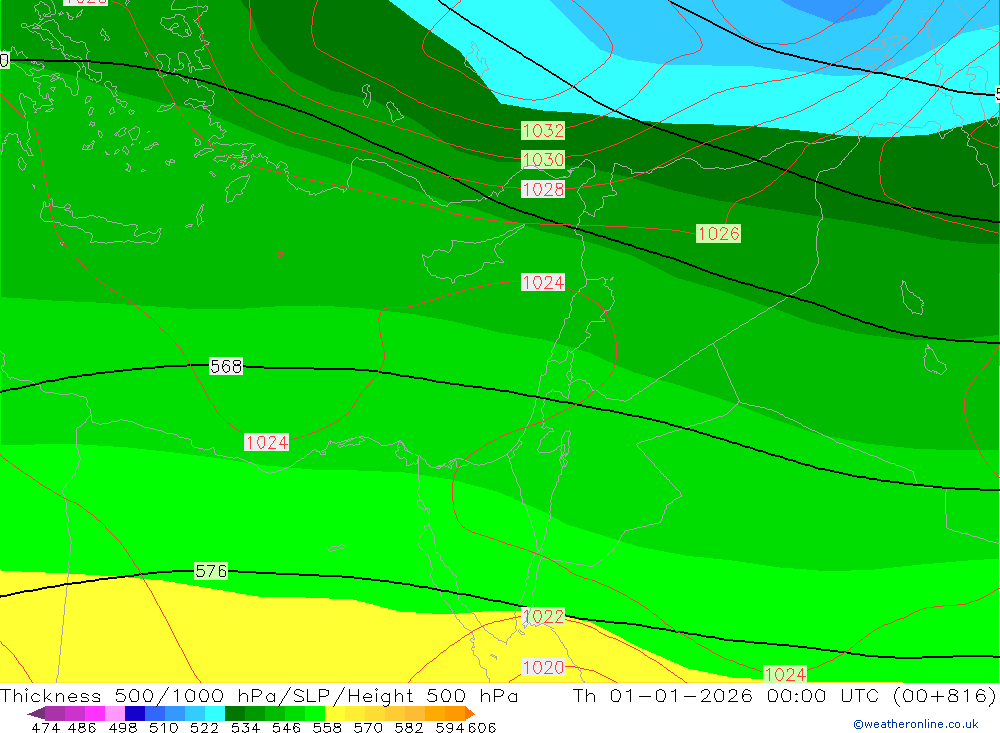This screenshot has width=1000, height=733.
Task: Click the legend value 570
Action: (x=367, y=728)
